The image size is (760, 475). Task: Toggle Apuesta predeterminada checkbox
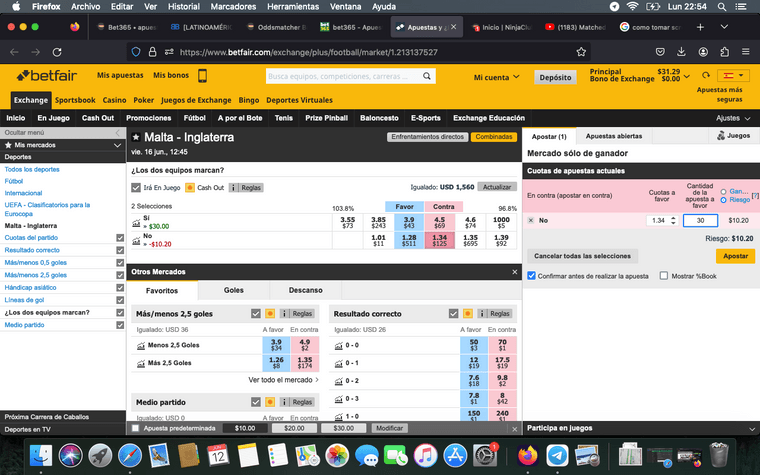tap(136, 428)
